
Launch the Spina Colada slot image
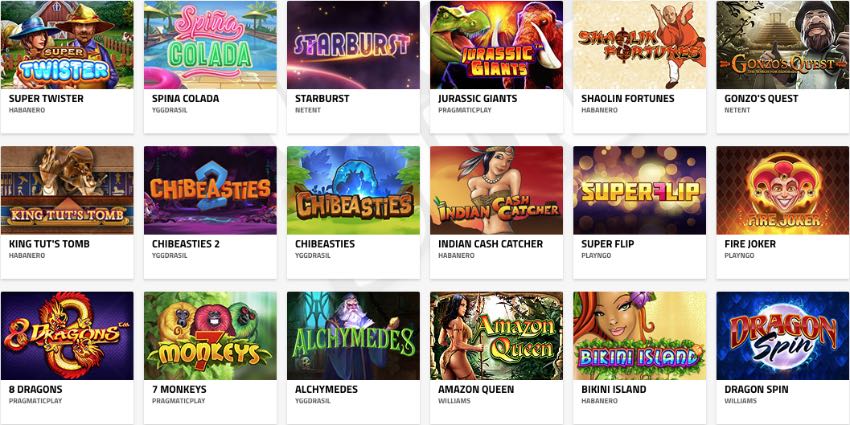[210, 44]
